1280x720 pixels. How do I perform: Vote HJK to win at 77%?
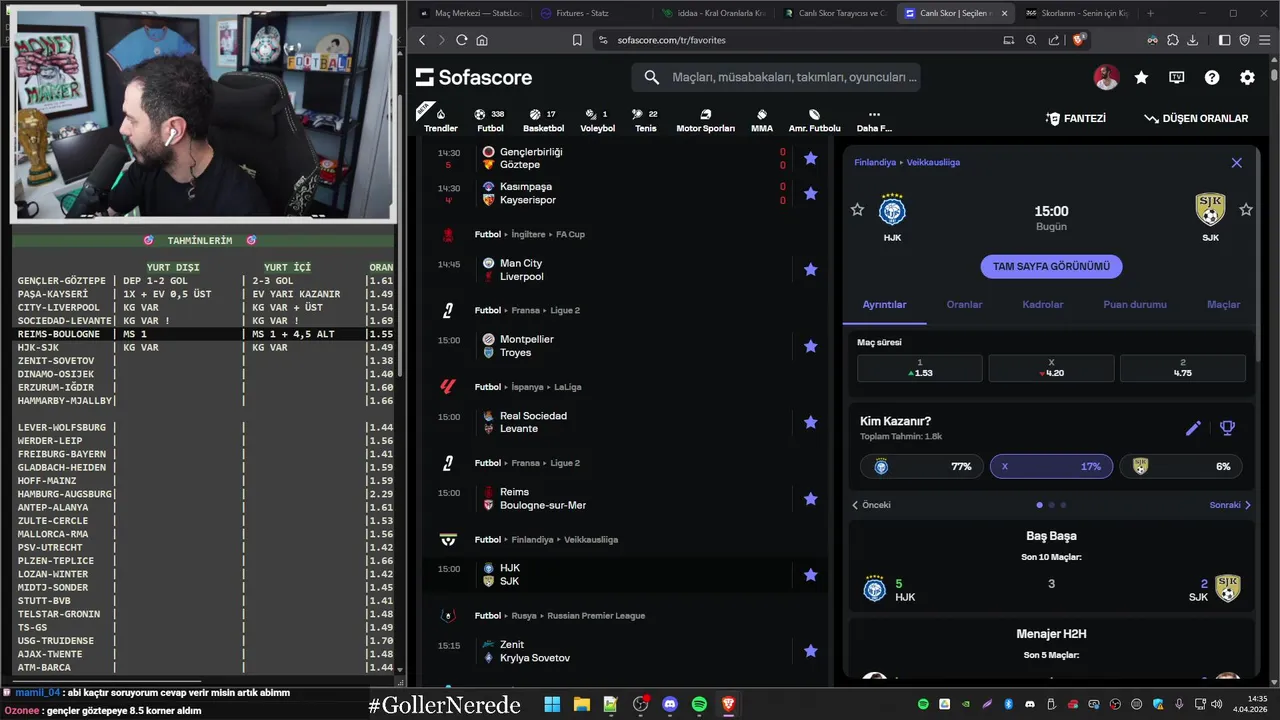[922, 466]
